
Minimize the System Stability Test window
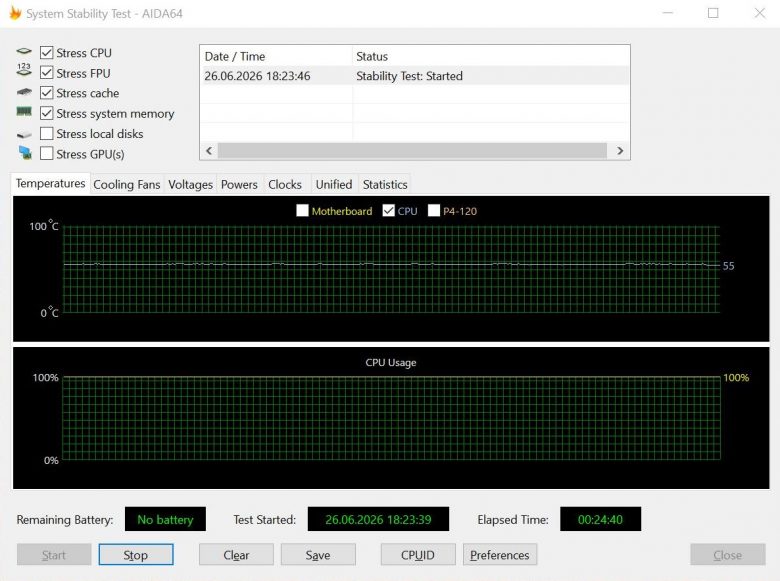click(x=668, y=13)
